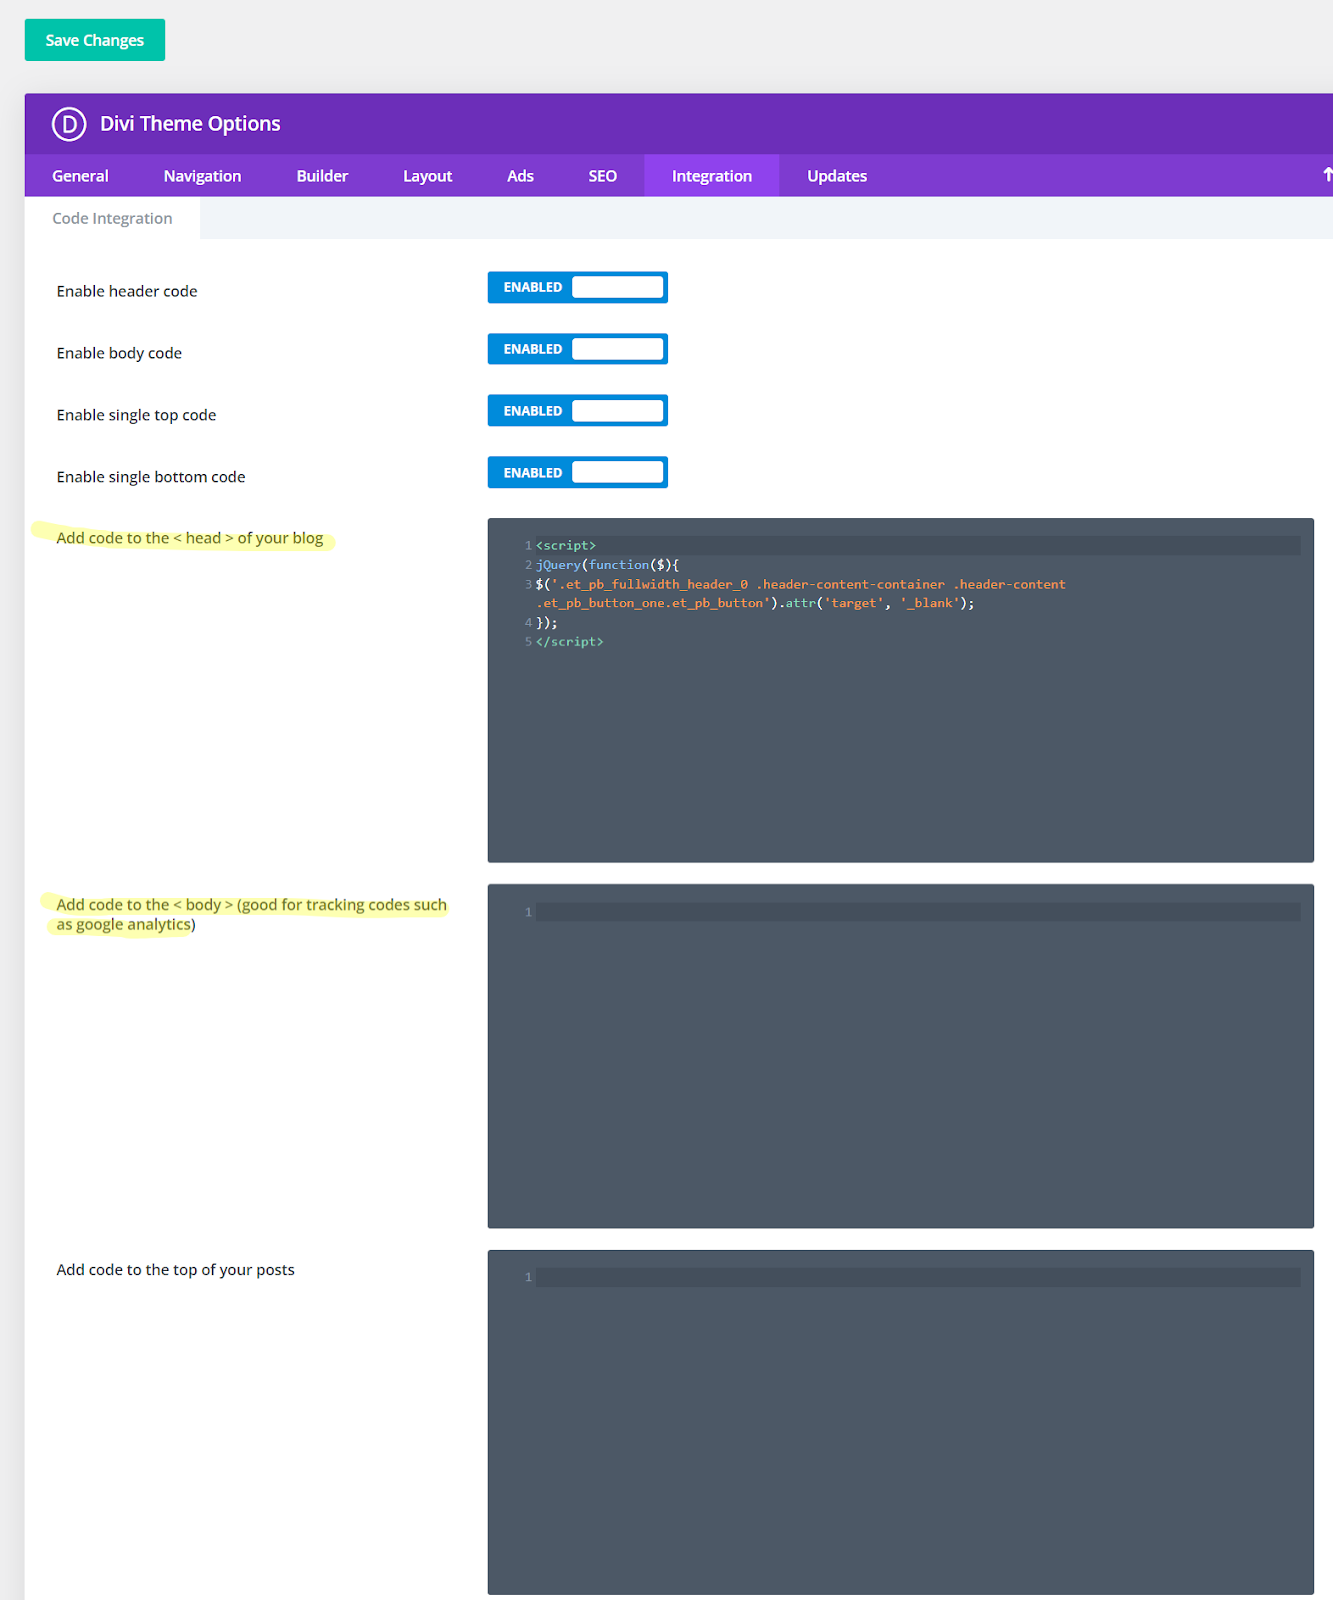Click the arrow icon at header's right edge
The width and height of the screenshot is (1333, 1600).
[1326, 175]
